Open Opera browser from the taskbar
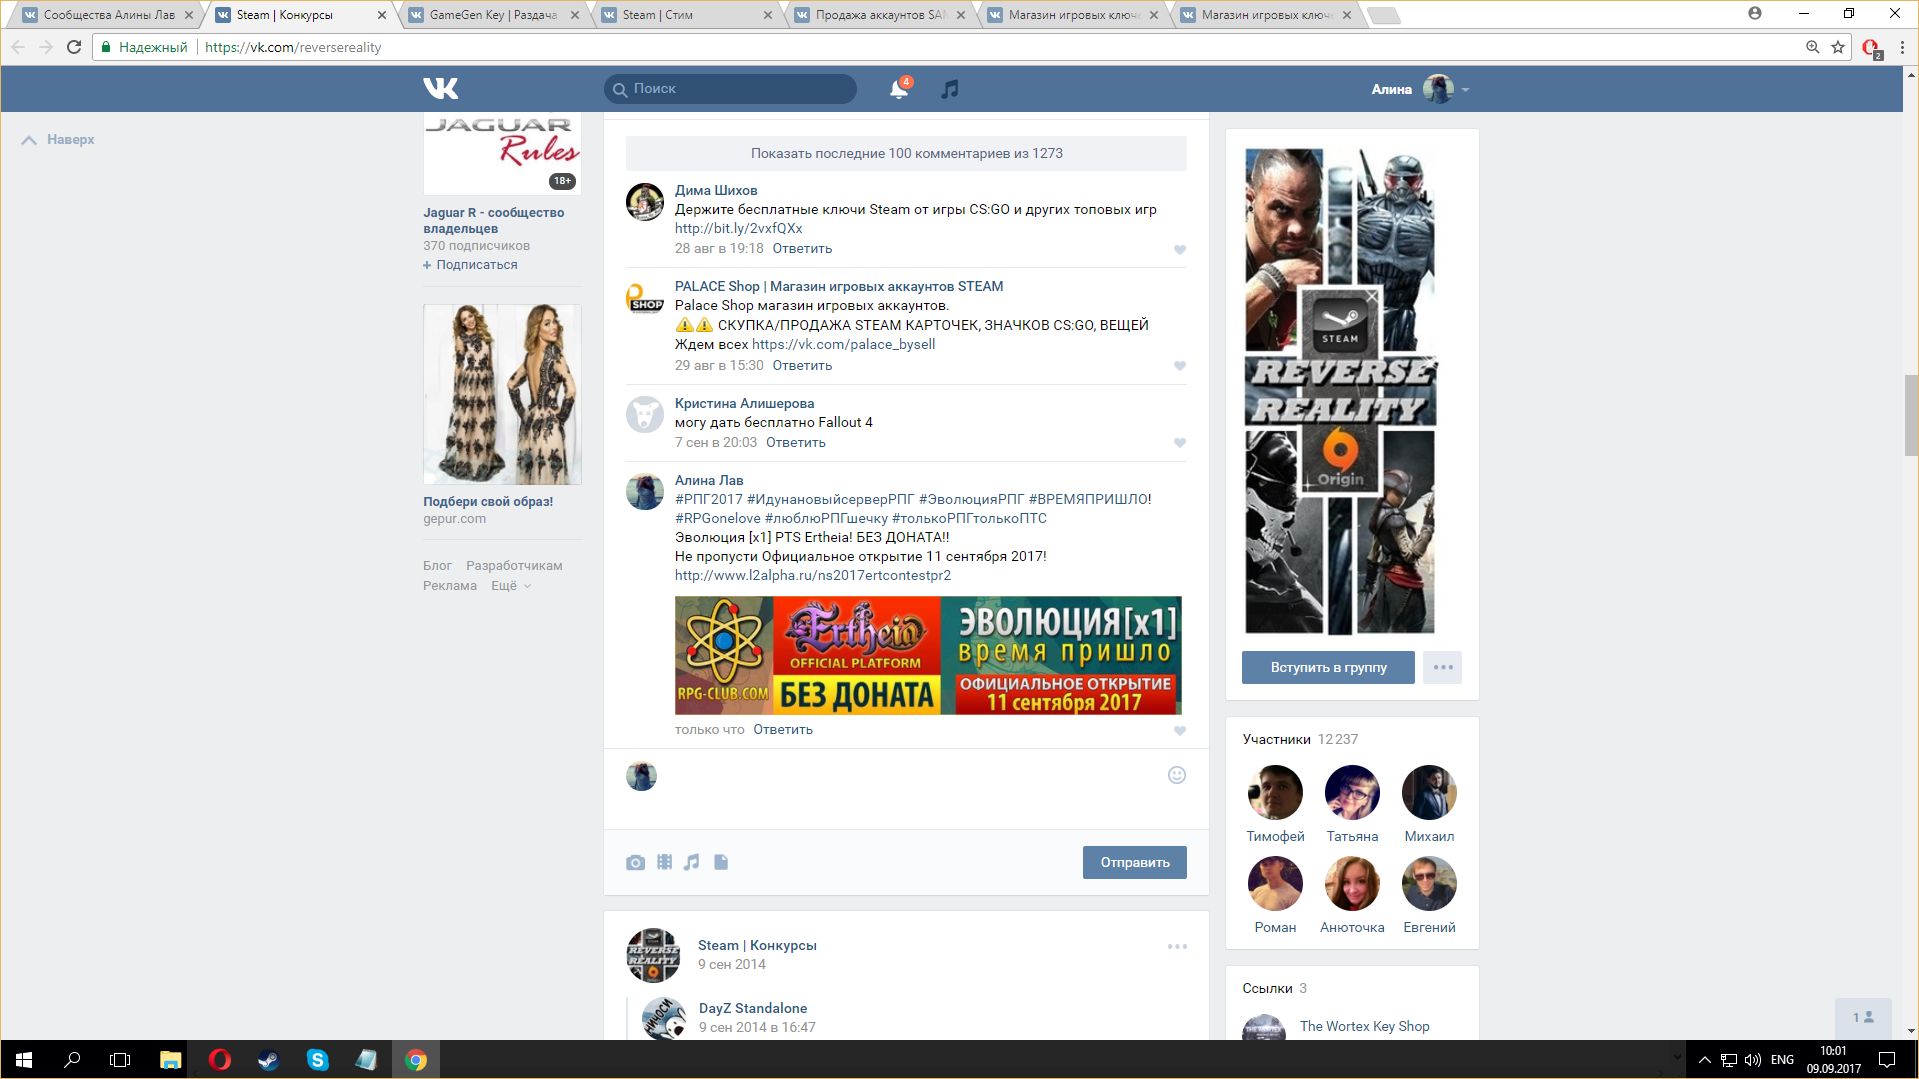This screenshot has width=1919, height=1079. point(219,1060)
